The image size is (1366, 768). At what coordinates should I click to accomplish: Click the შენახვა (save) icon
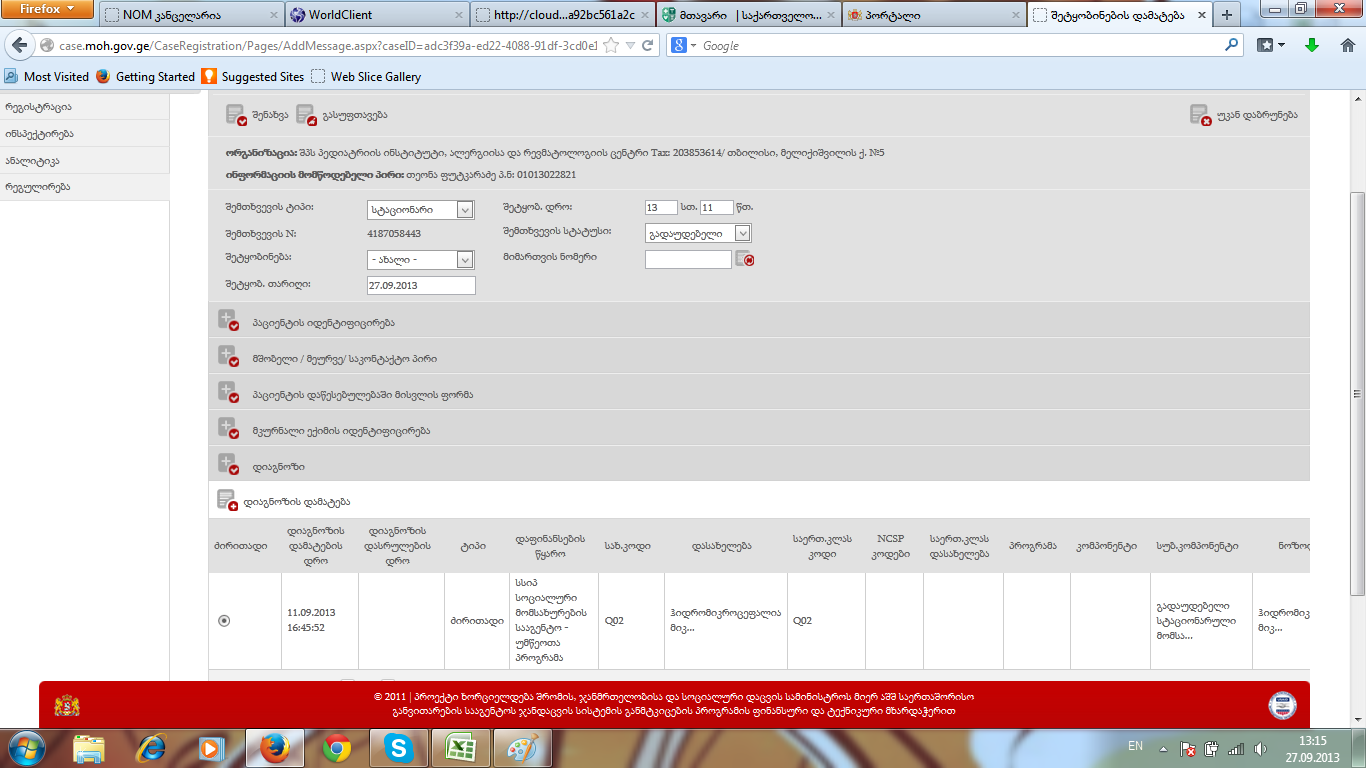[x=235, y=115]
